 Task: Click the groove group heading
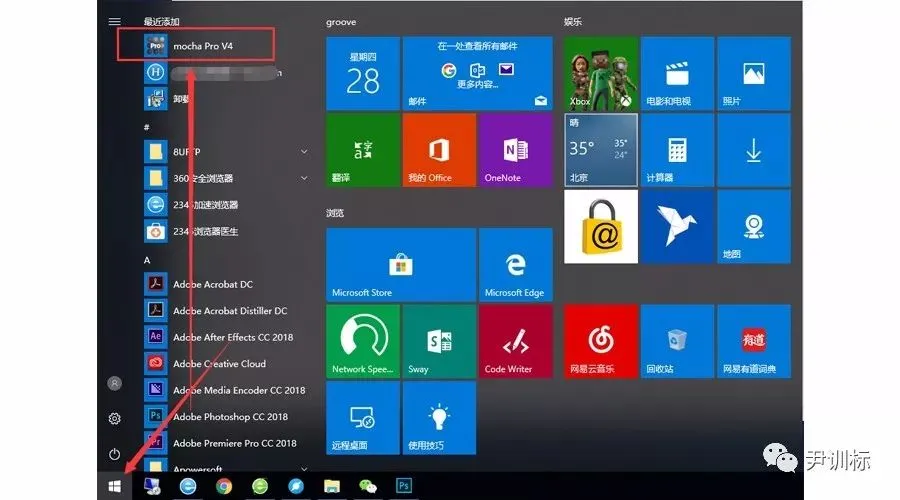pyautogui.click(x=341, y=22)
